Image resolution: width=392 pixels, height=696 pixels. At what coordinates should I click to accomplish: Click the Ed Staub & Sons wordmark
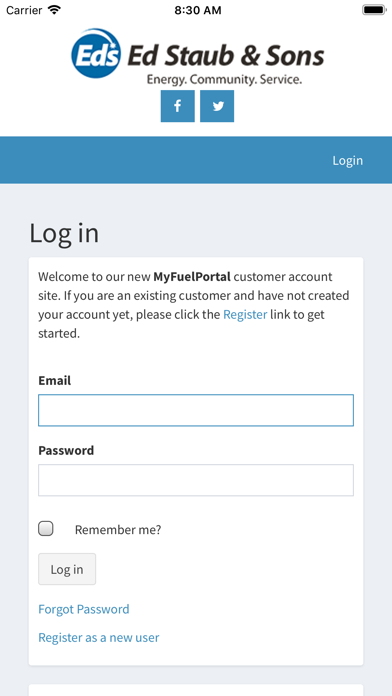(226, 56)
